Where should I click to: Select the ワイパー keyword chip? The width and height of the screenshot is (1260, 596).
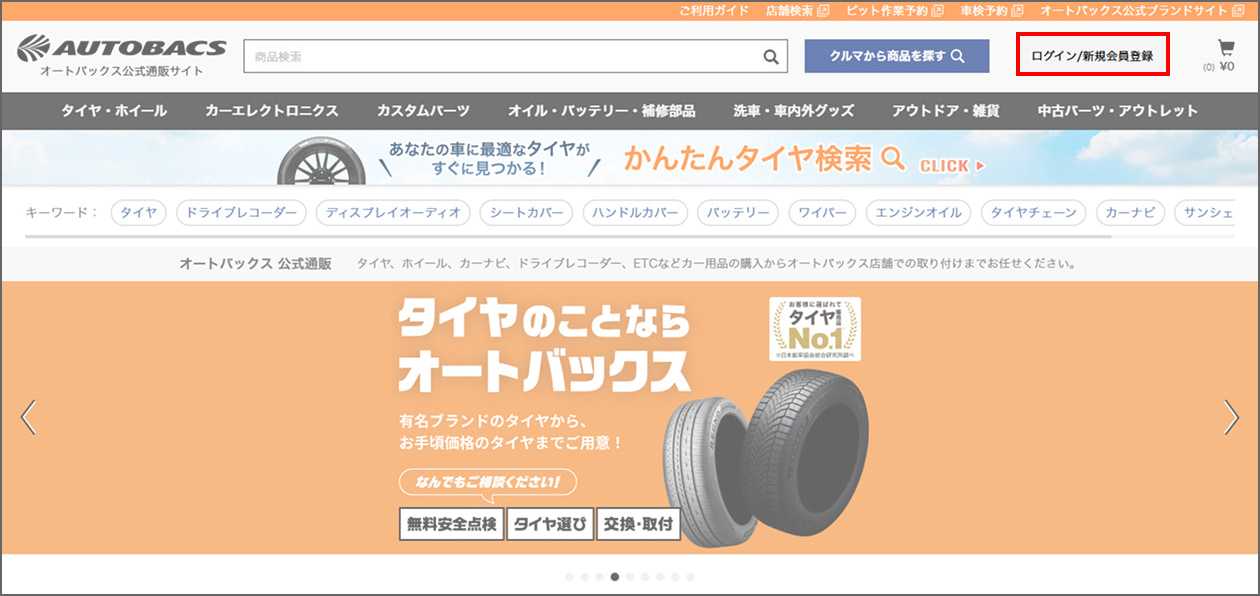point(822,213)
